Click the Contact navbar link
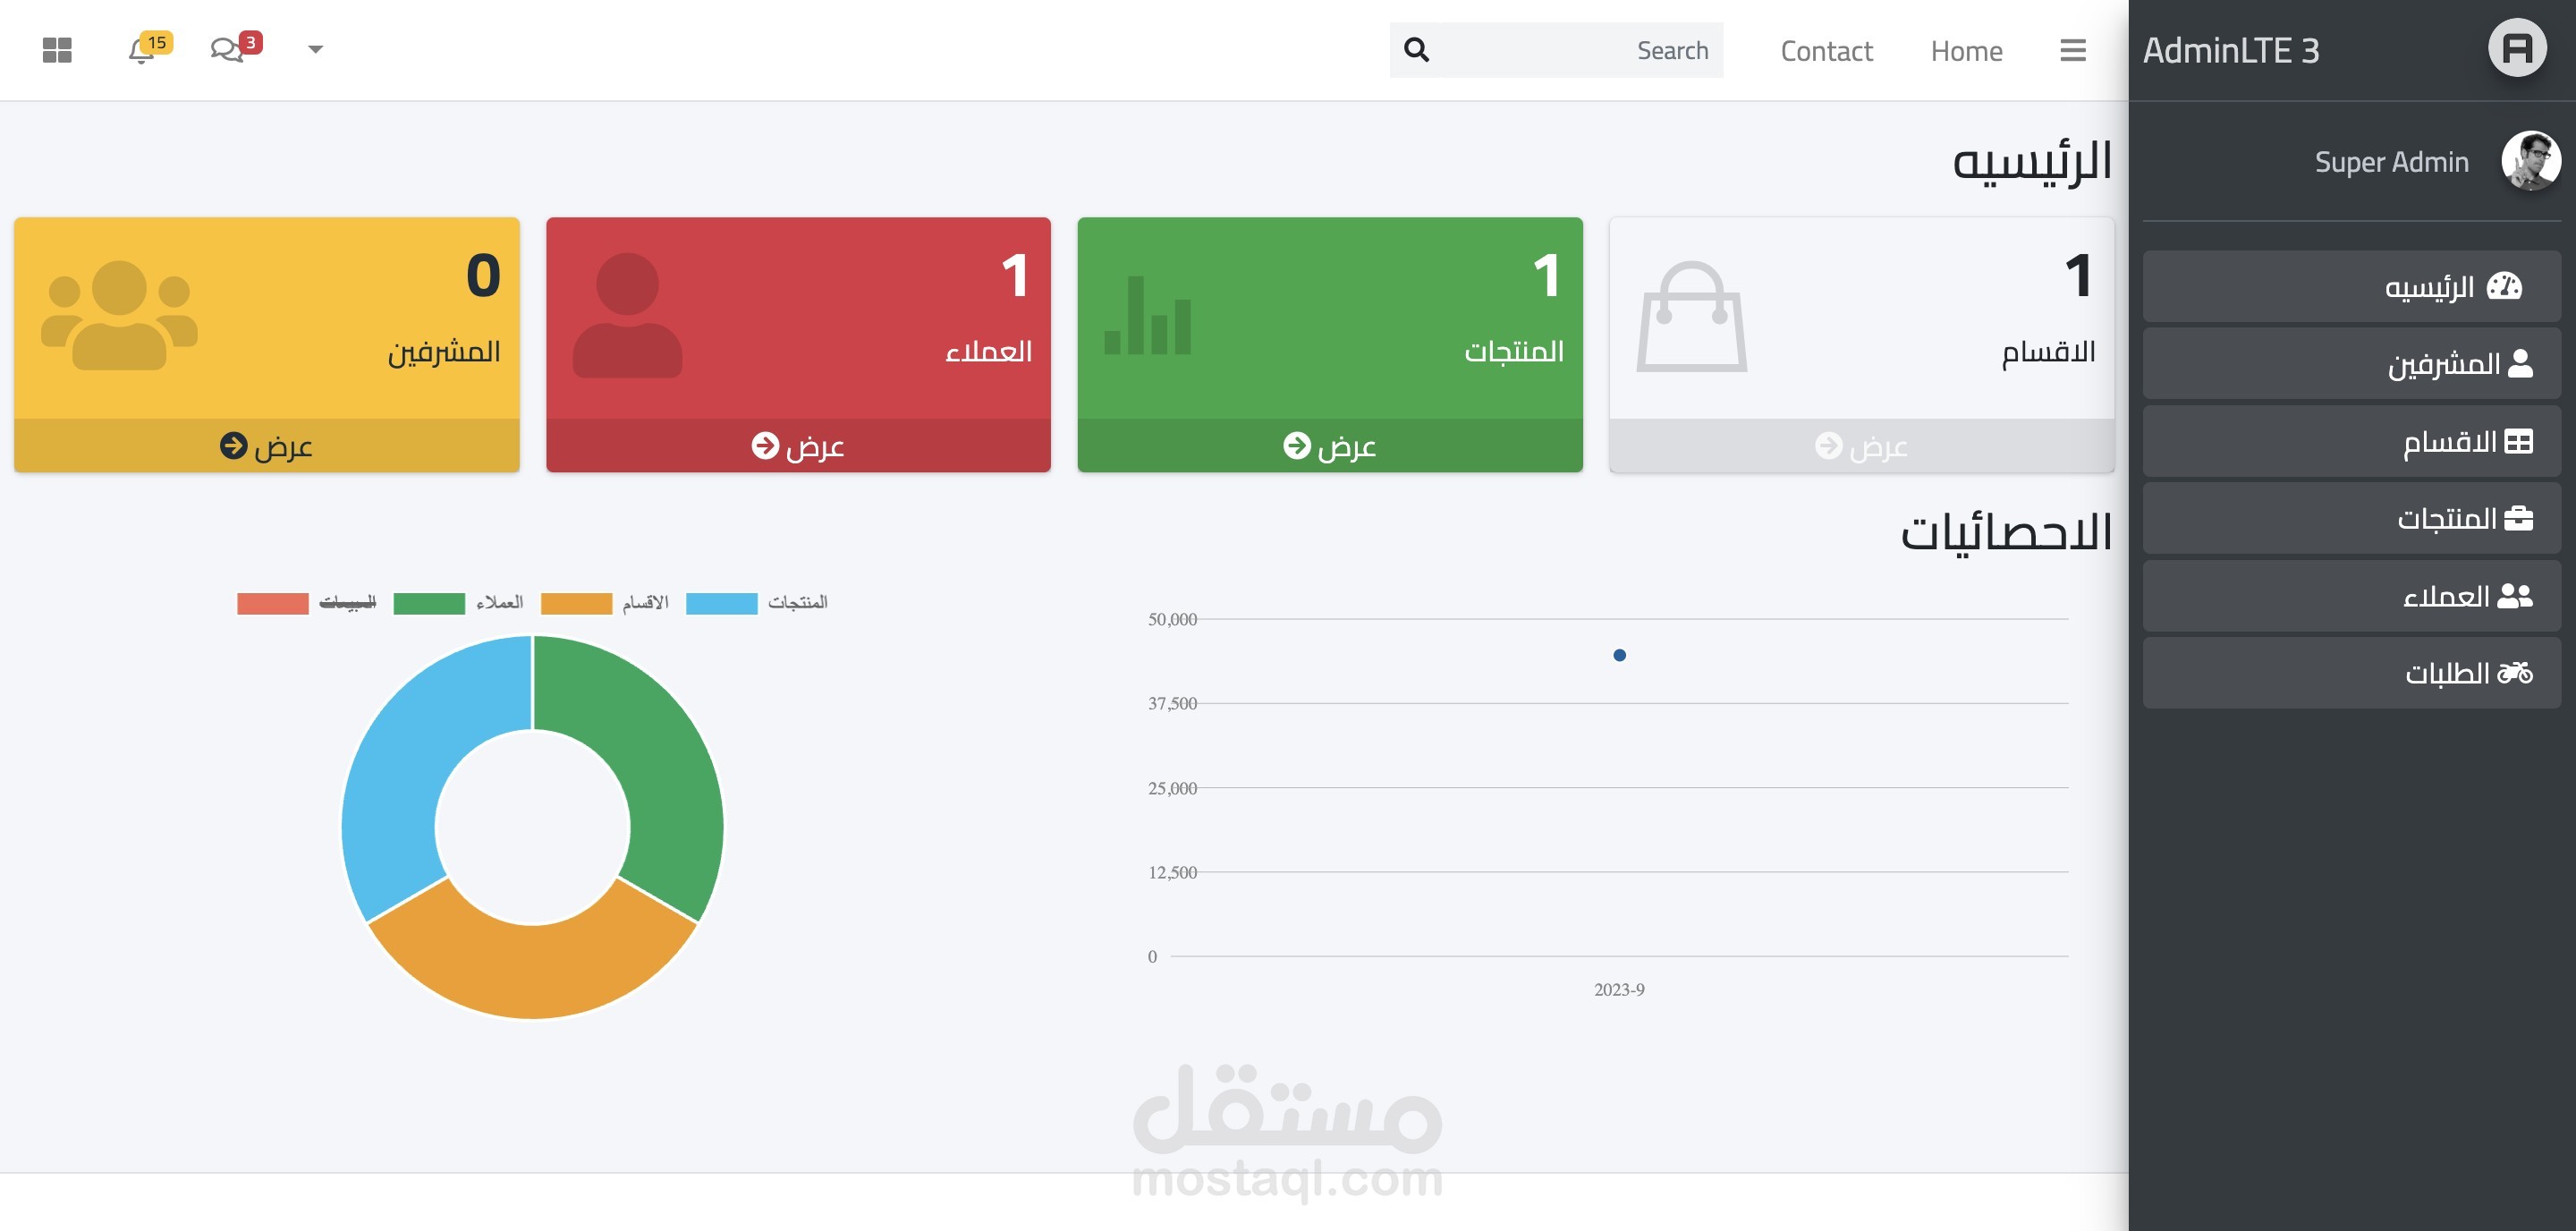 [x=1826, y=51]
